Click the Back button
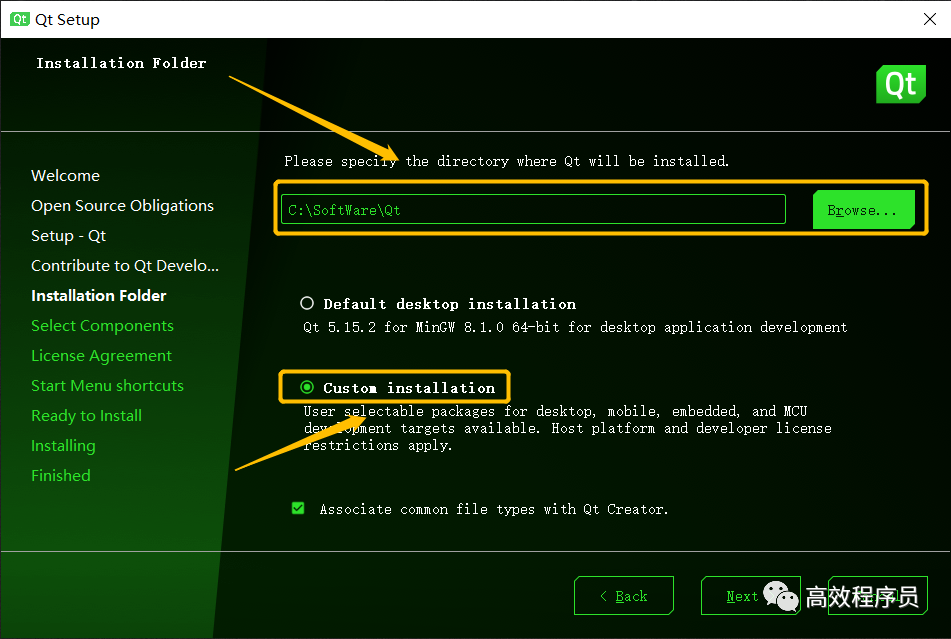Image resolution: width=951 pixels, height=639 pixels. click(x=624, y=595)
